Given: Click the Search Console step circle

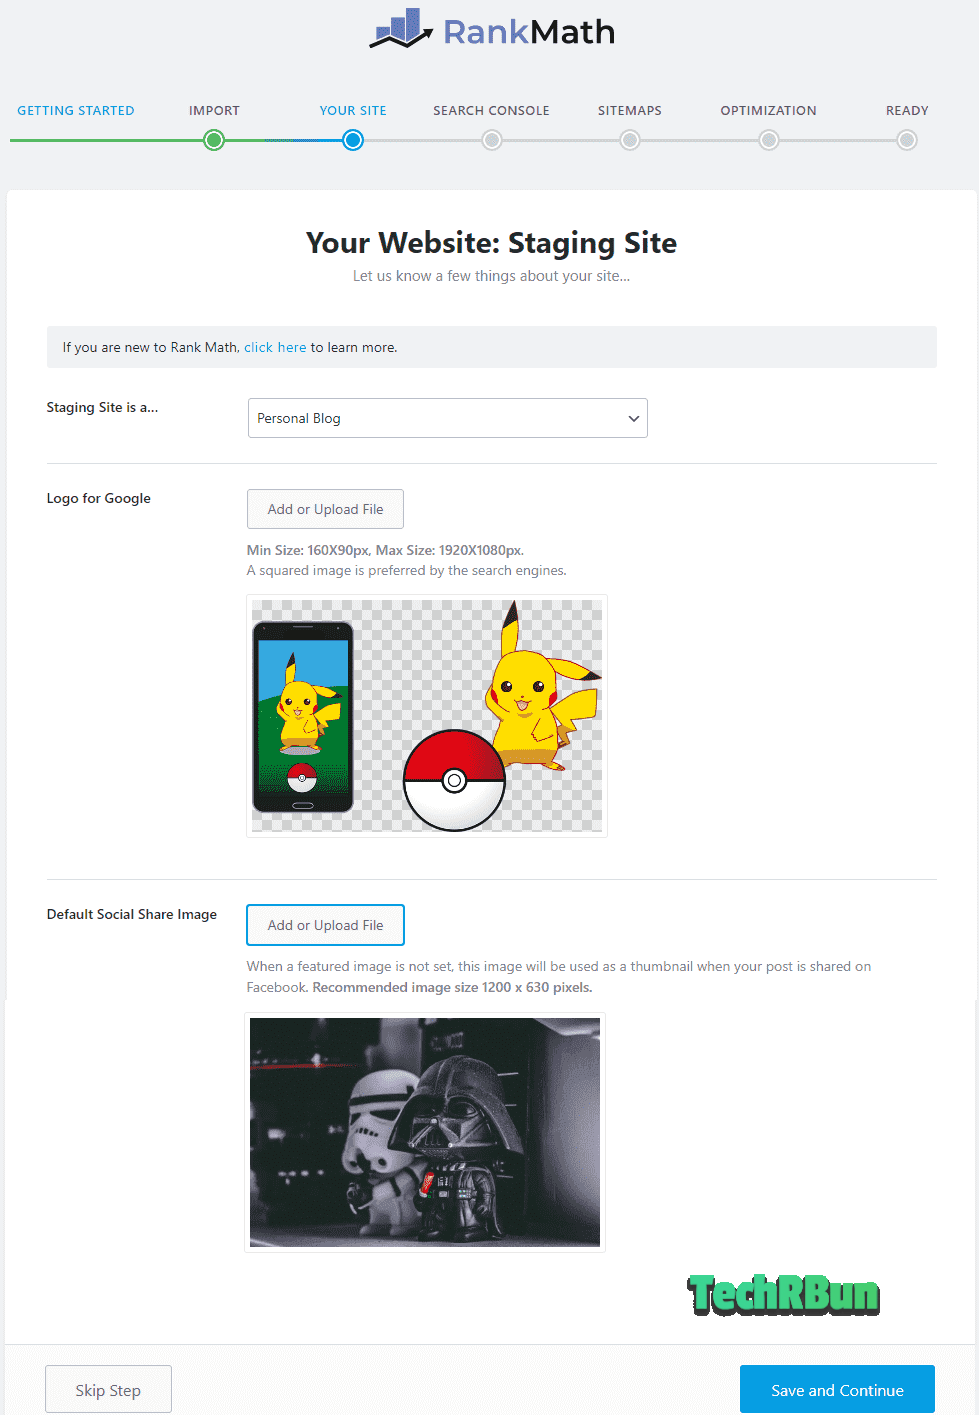Looking at the screenshot, I should click(491, 140).
